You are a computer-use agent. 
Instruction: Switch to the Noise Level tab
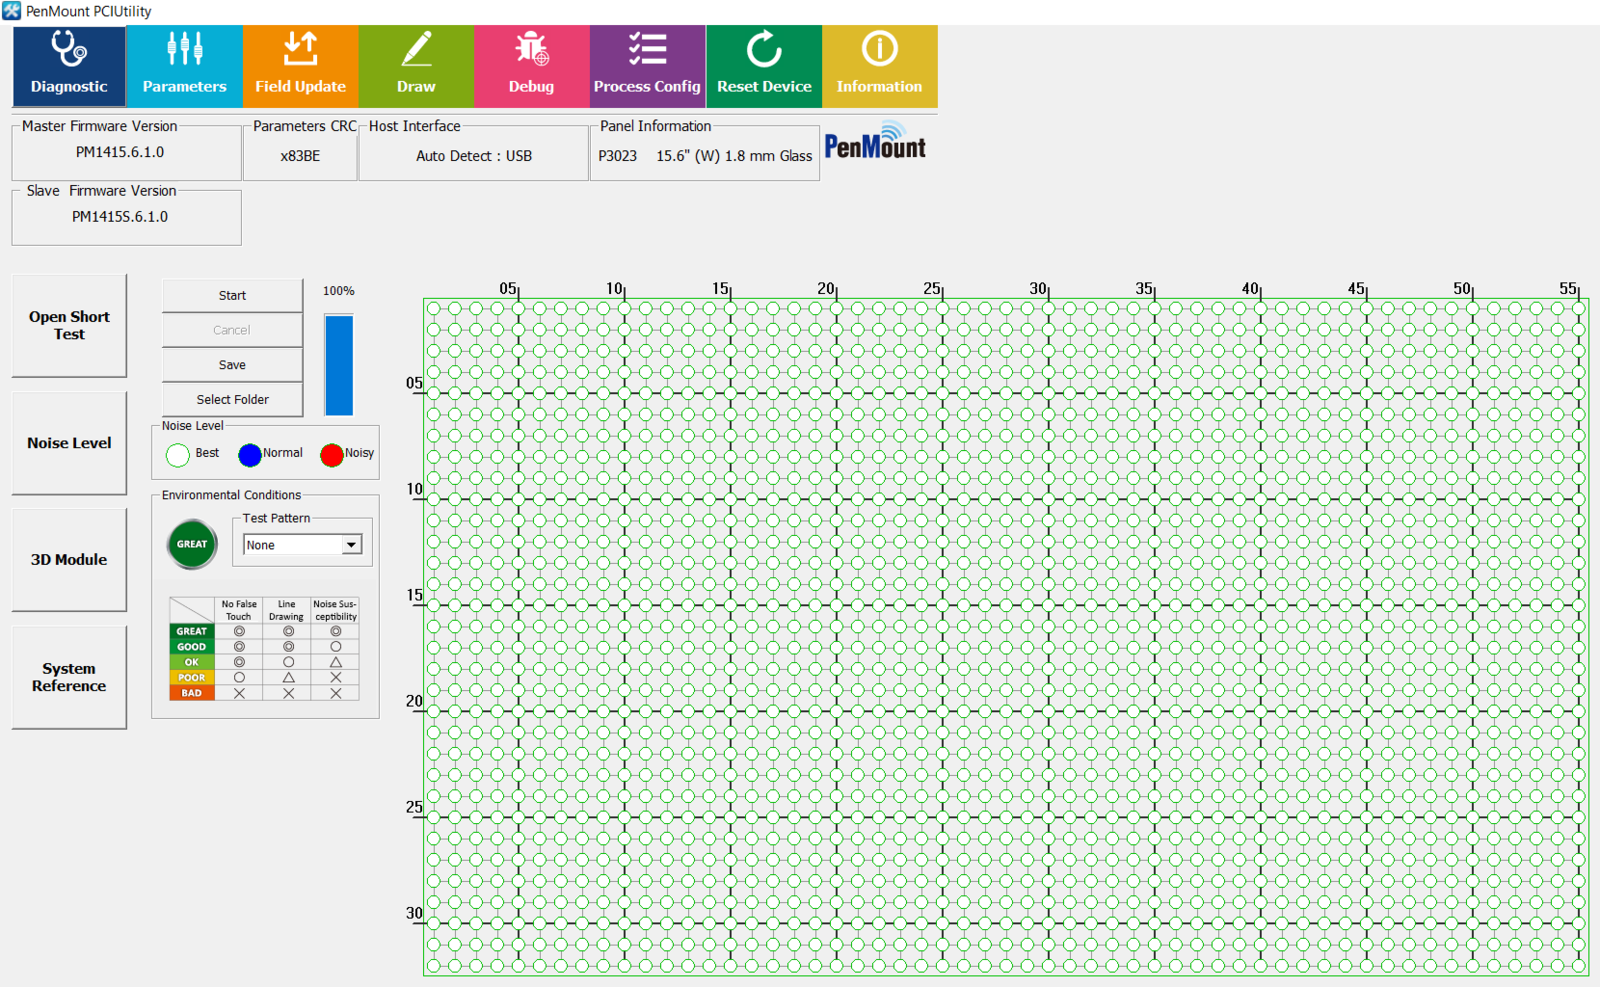[69, 443]
